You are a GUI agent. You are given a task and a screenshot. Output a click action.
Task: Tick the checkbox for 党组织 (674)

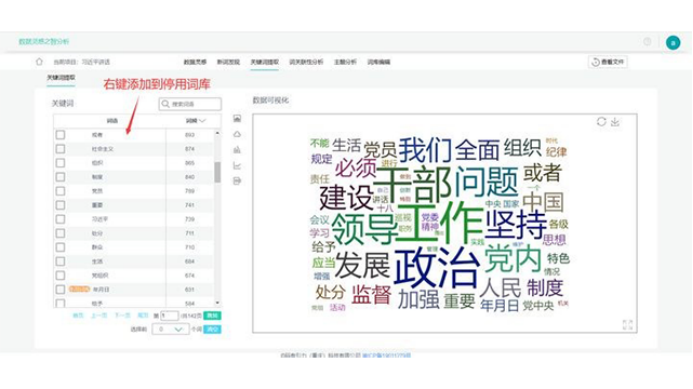coord(60,275)
